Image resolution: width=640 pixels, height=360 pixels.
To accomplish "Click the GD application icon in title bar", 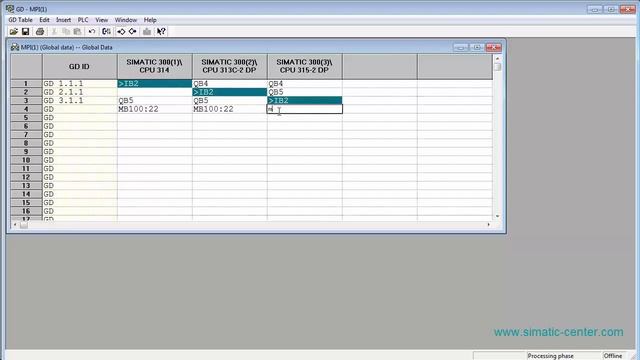I will click(10, 9).
